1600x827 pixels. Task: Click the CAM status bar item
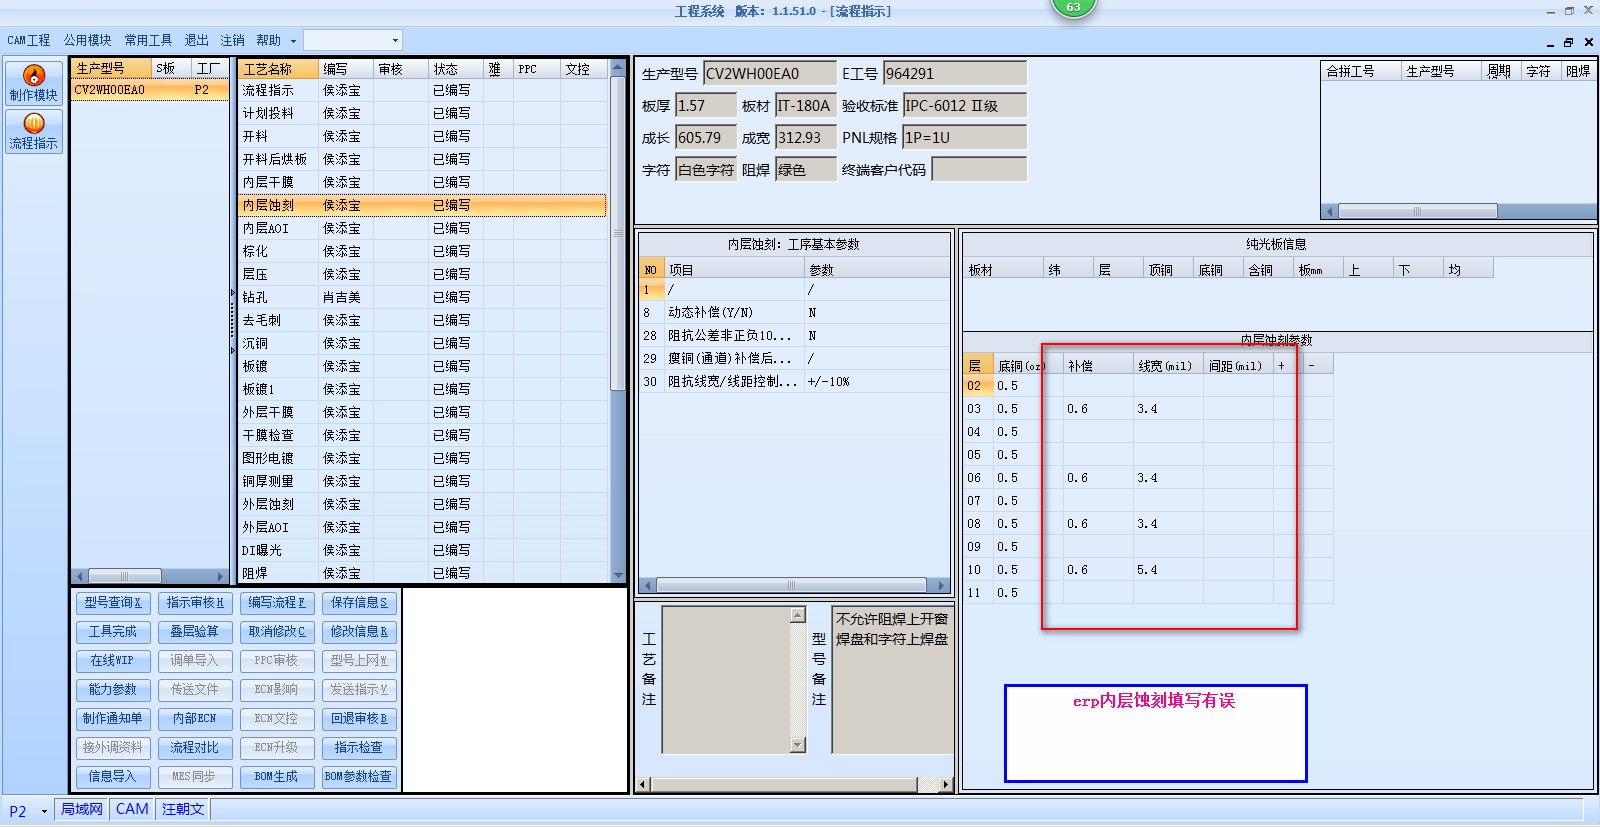tap(132, 810)
